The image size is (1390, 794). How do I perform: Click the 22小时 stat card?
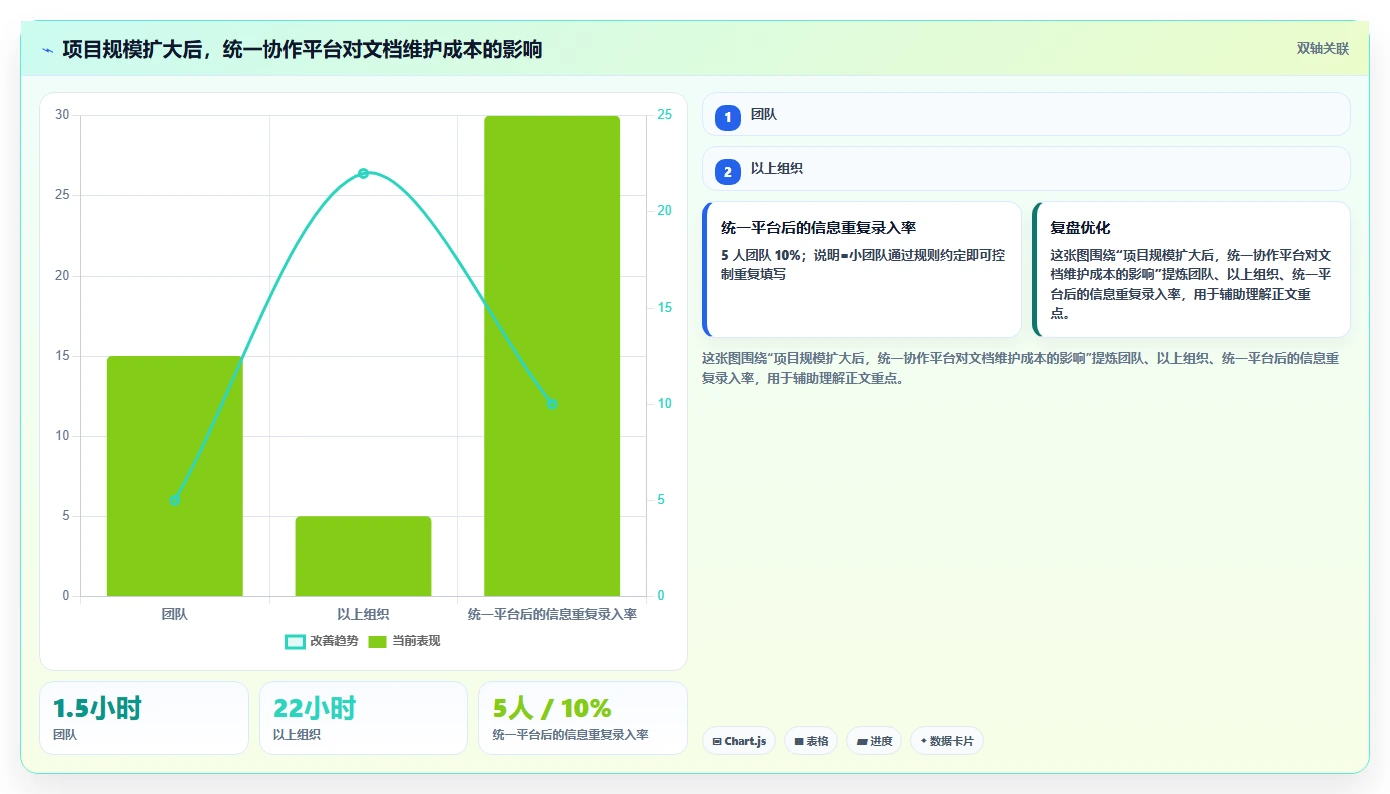pos(363,718)
